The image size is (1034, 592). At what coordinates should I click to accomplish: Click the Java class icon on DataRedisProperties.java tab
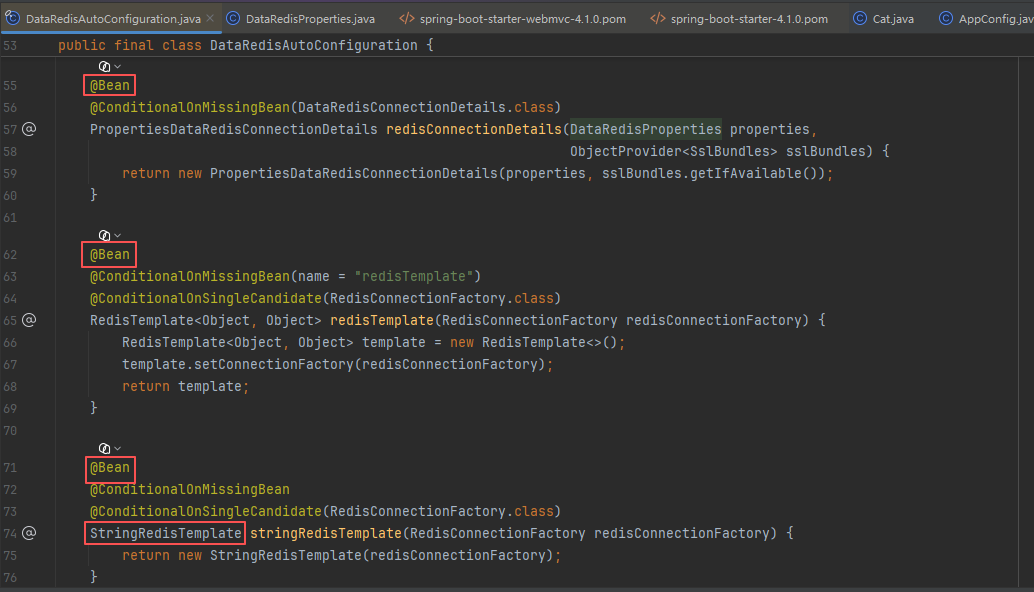pos(233,18)
